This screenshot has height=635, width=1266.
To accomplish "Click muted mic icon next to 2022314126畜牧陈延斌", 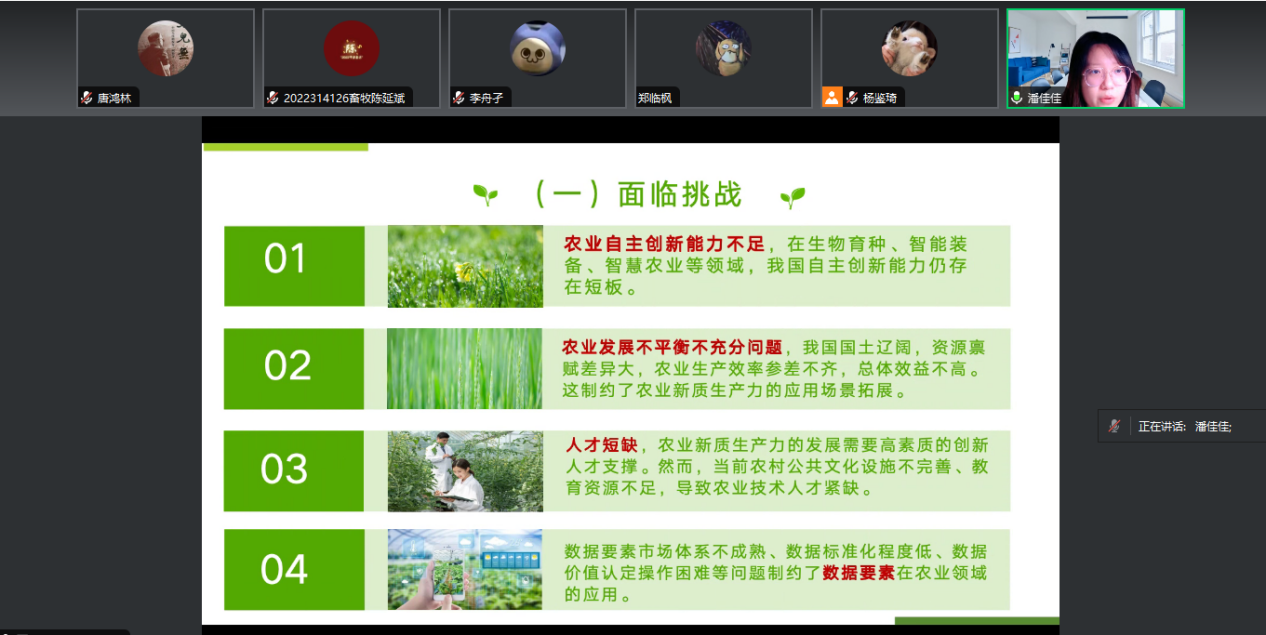I will click(x=273, y=98).
